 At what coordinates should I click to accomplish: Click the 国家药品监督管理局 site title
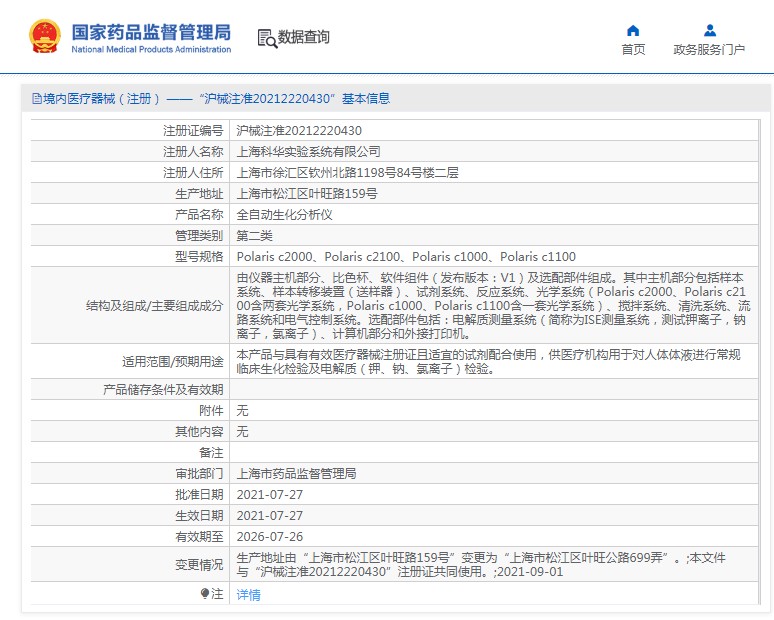[151, 30]
